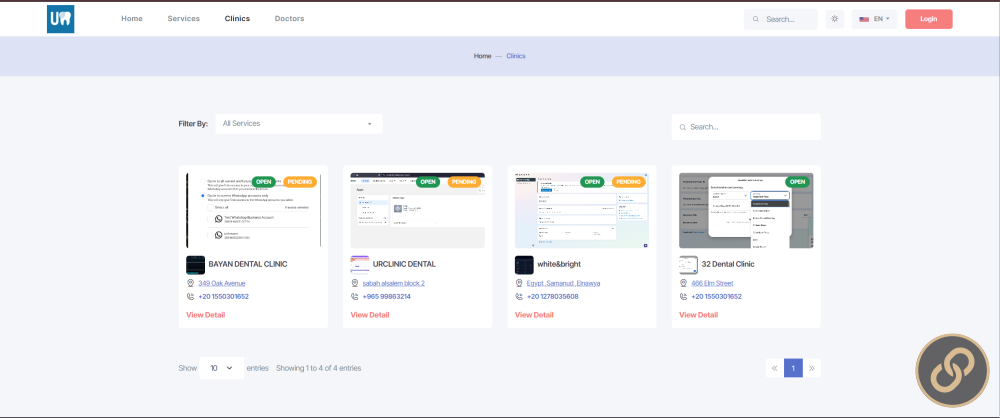Click the 32 Dental Clinic logo avatar
The image size is (1000, 418).
click(688, 265)
